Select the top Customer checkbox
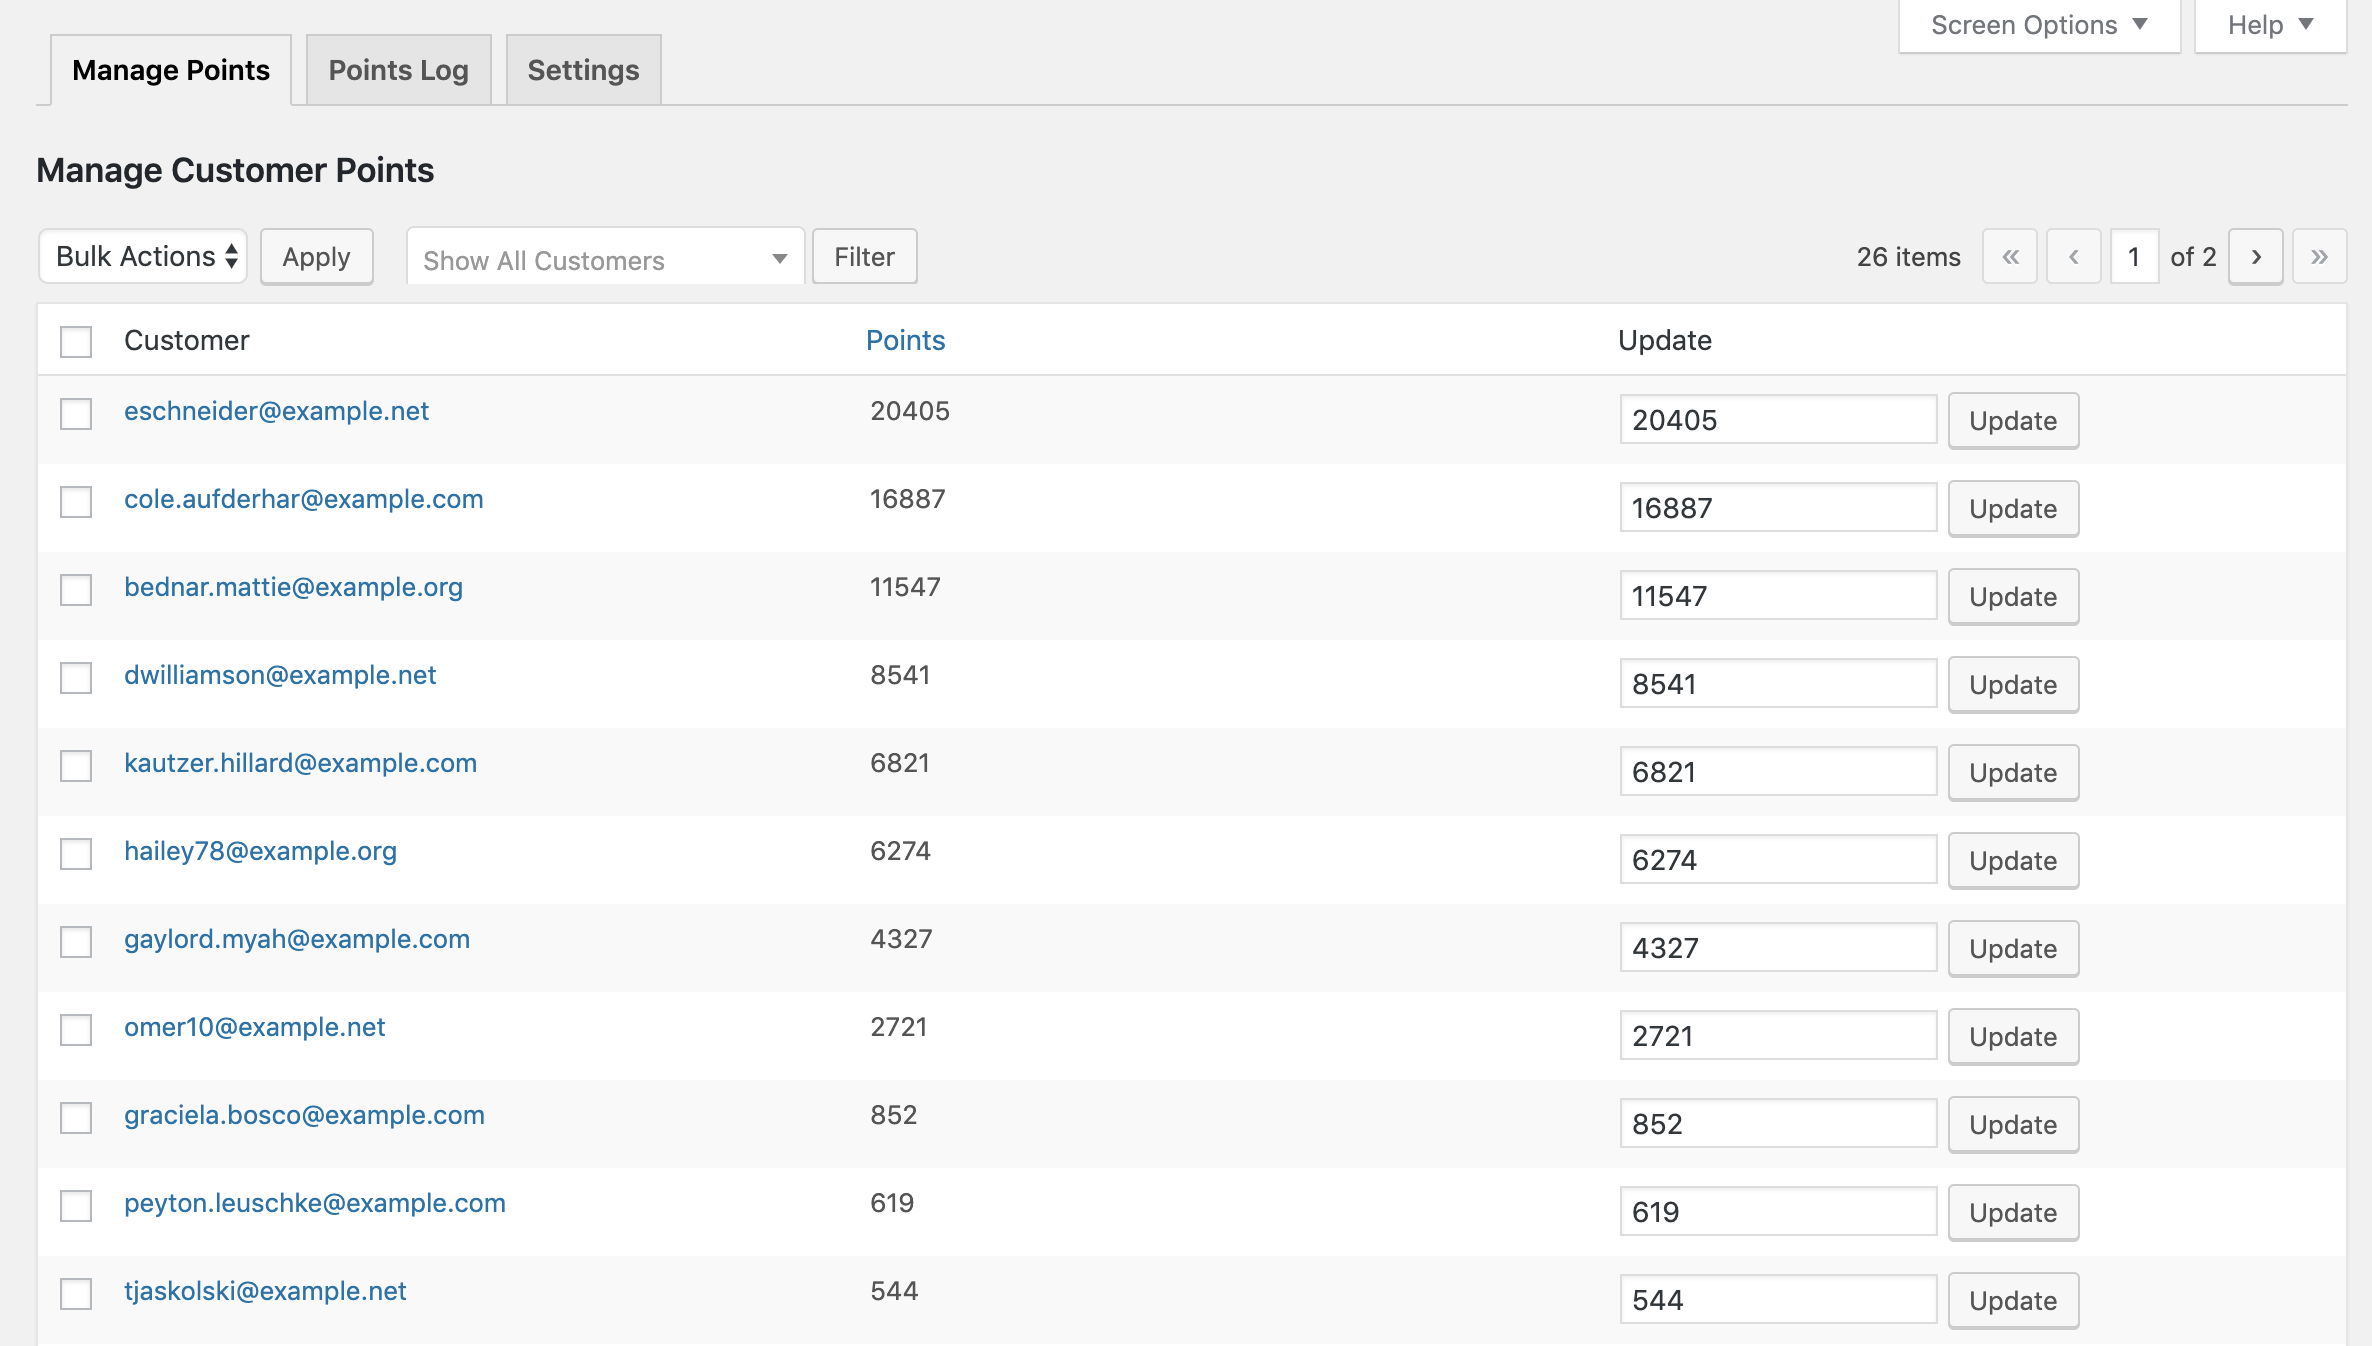 click(x=75, y=341)
